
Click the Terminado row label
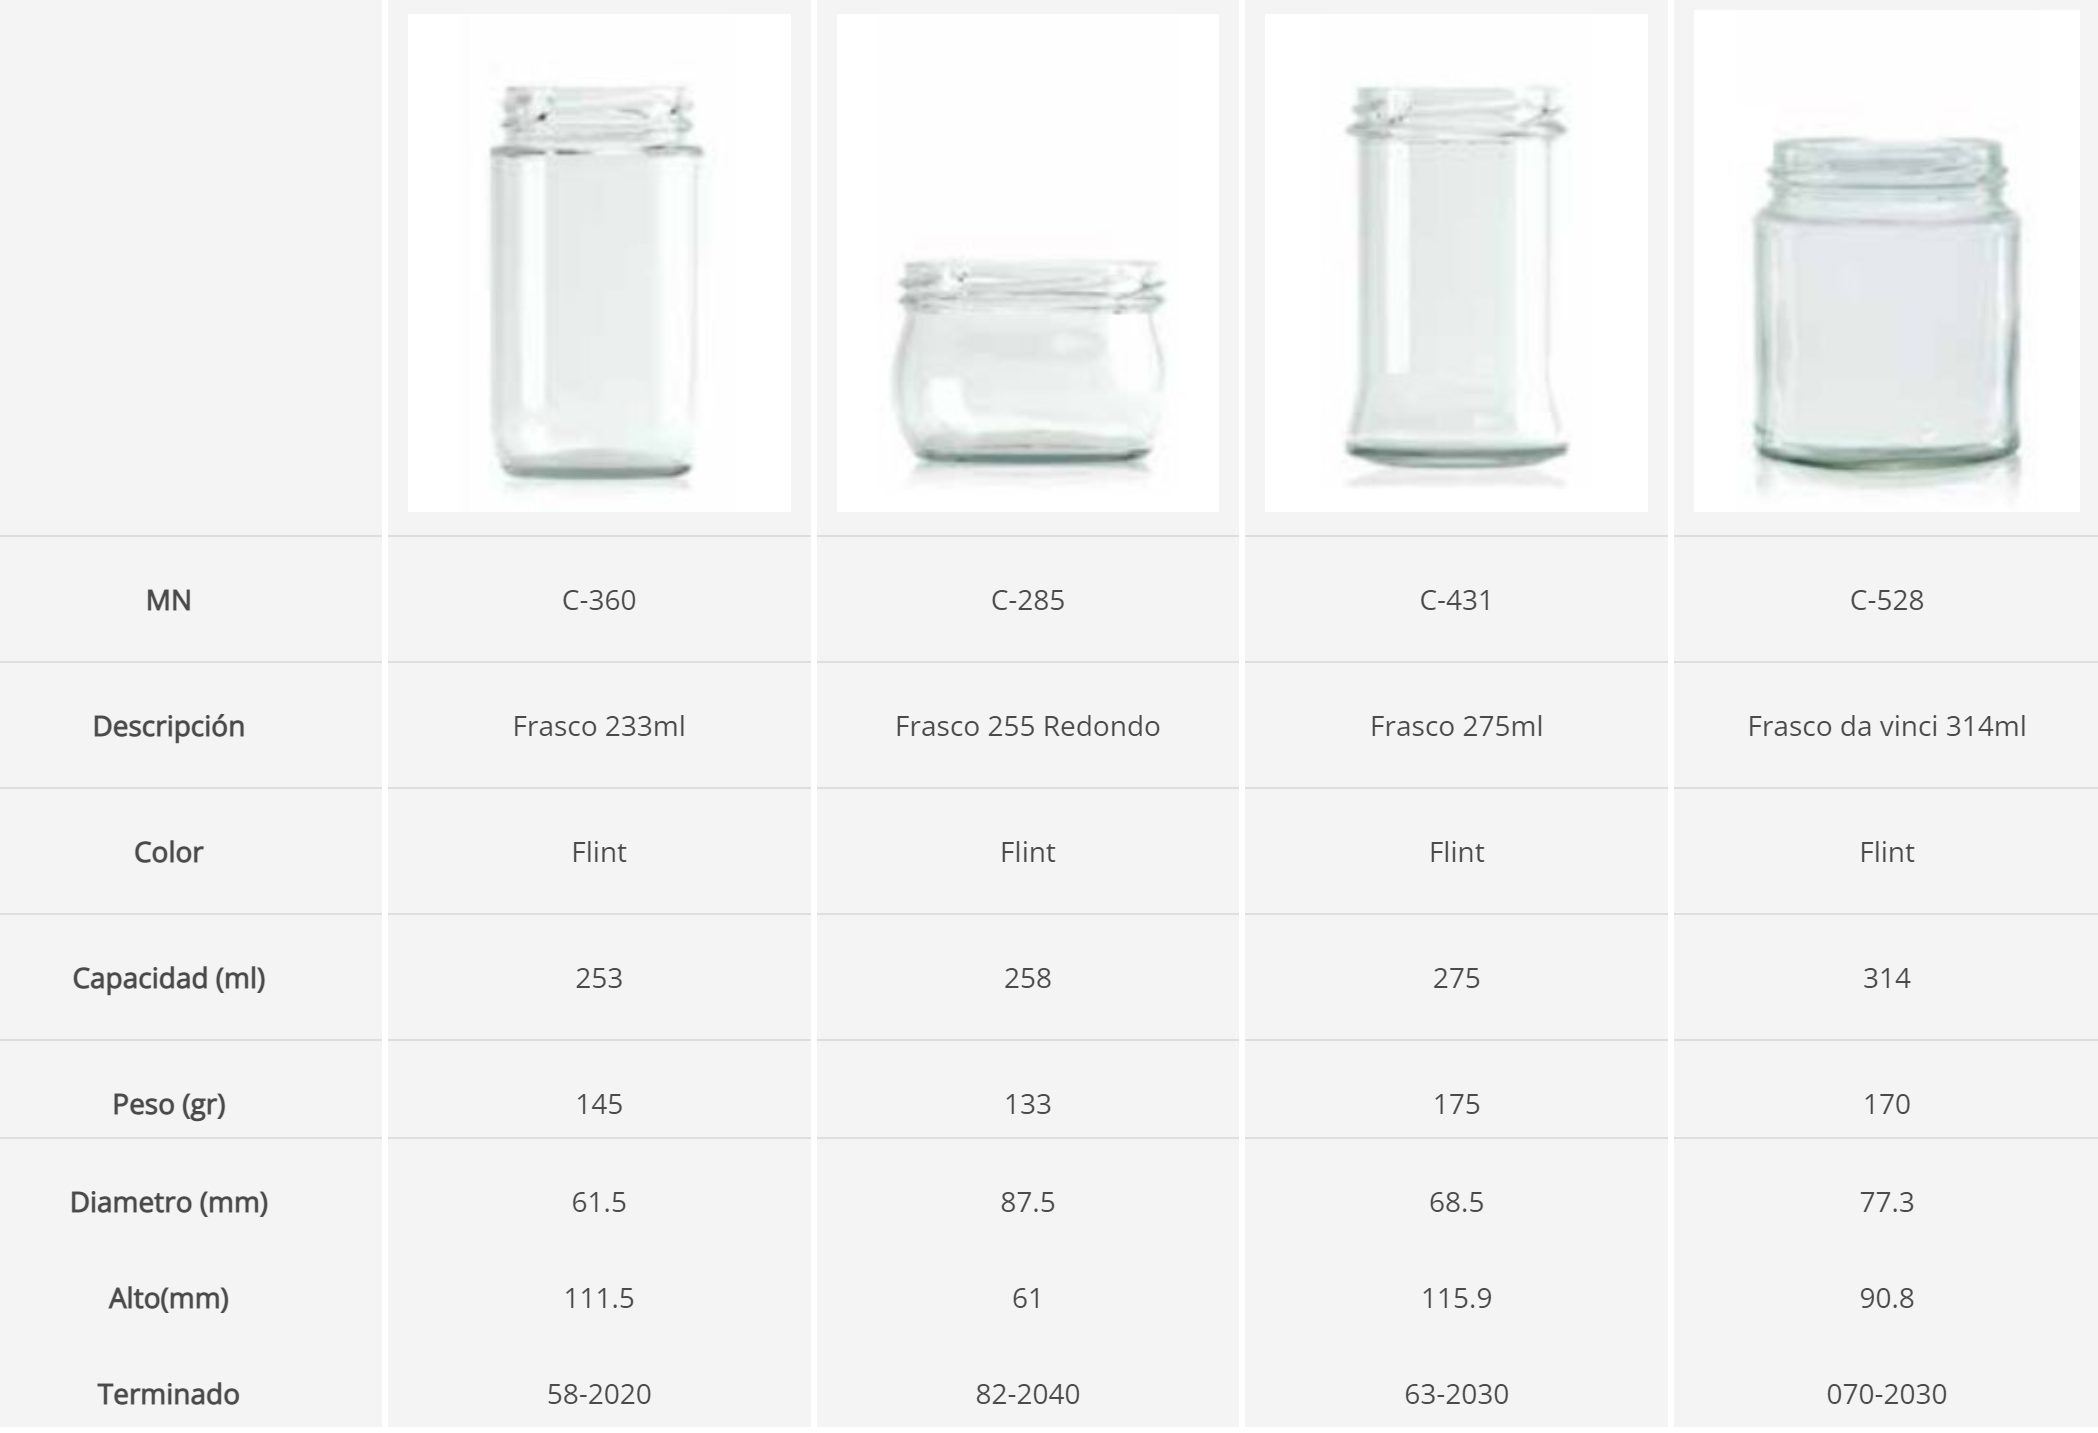(x=168, y=1394)
